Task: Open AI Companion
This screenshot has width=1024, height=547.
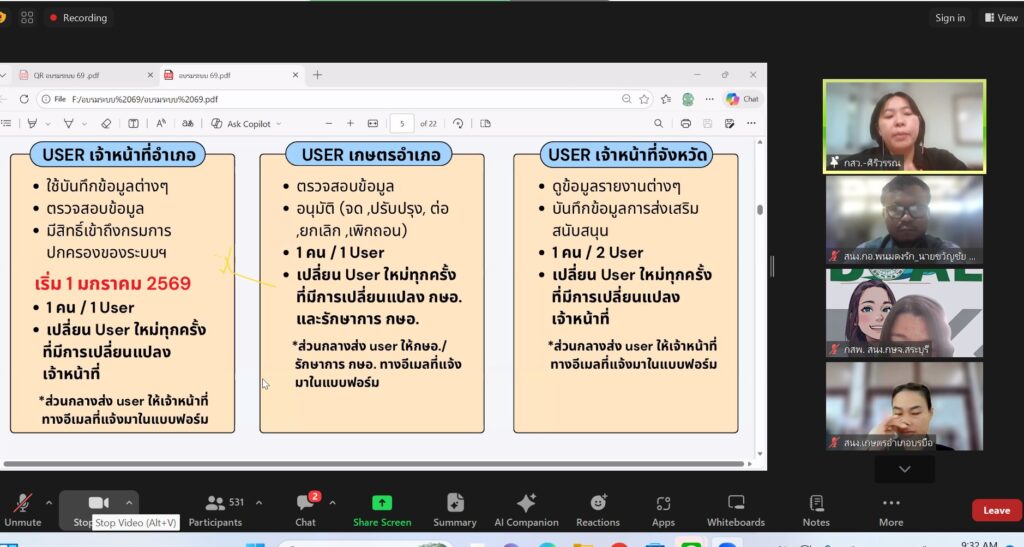Action: pyautogui.click(x=525, y=506)
